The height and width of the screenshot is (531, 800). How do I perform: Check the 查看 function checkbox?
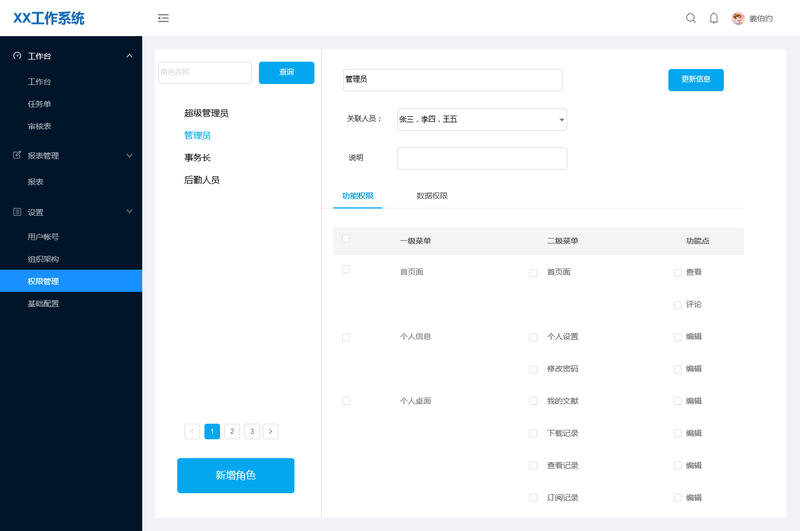click(678, 273)
